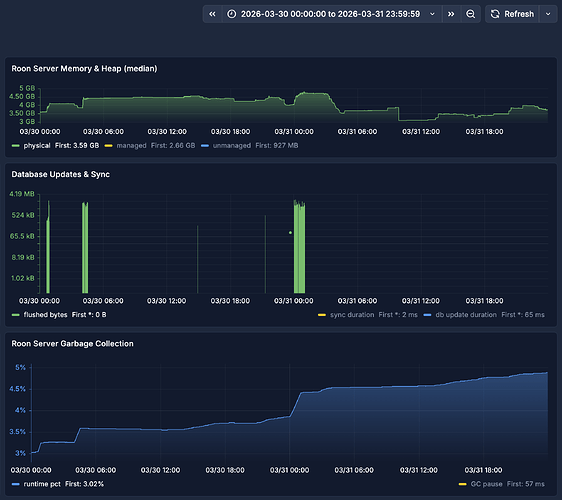This screenshot has height=500, width=562.
Task: Click 03/31 12:00 axis label in Memory & Heap
Action: pyautogui.click(x=421, y=132)
